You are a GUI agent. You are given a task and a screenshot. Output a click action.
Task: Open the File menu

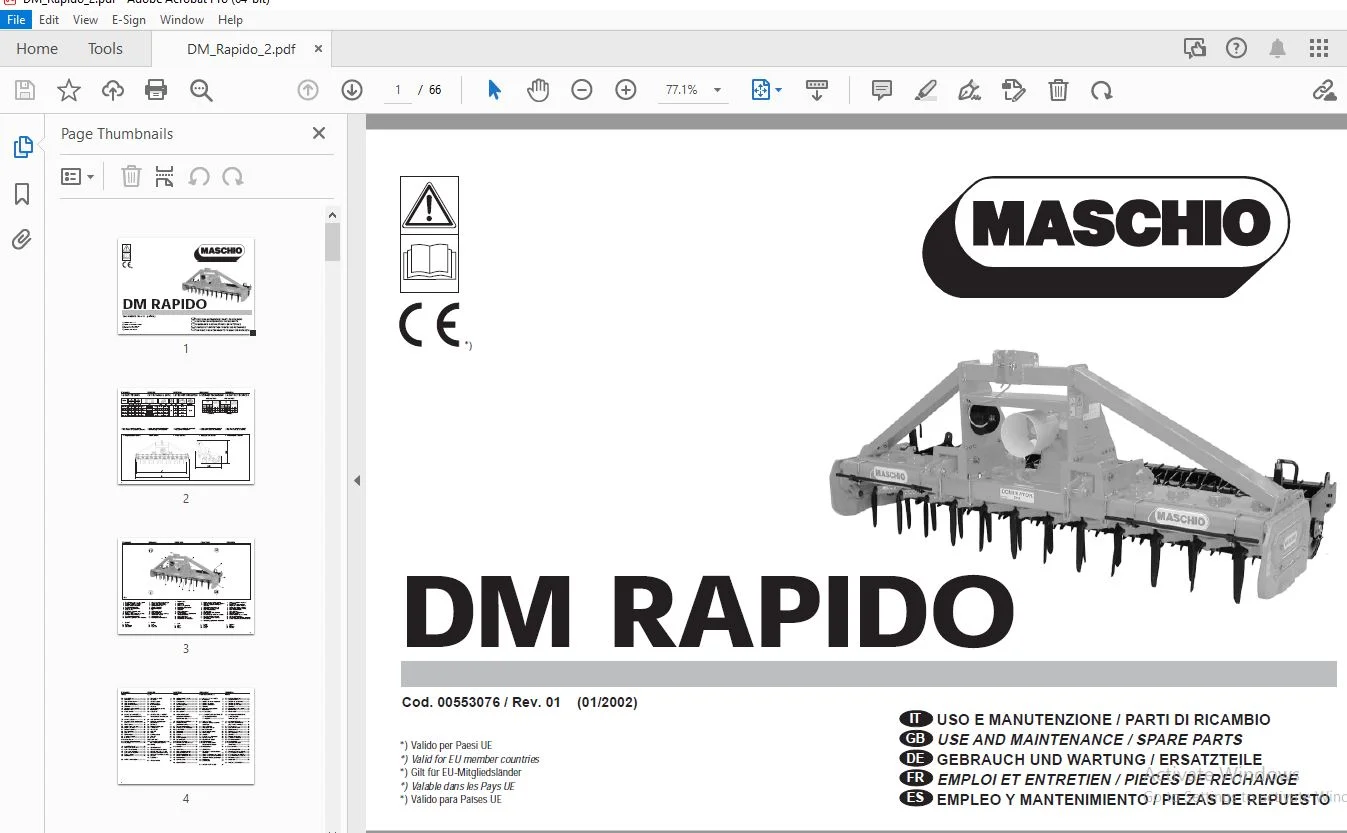pyautogui.click(x=17, y=19)
